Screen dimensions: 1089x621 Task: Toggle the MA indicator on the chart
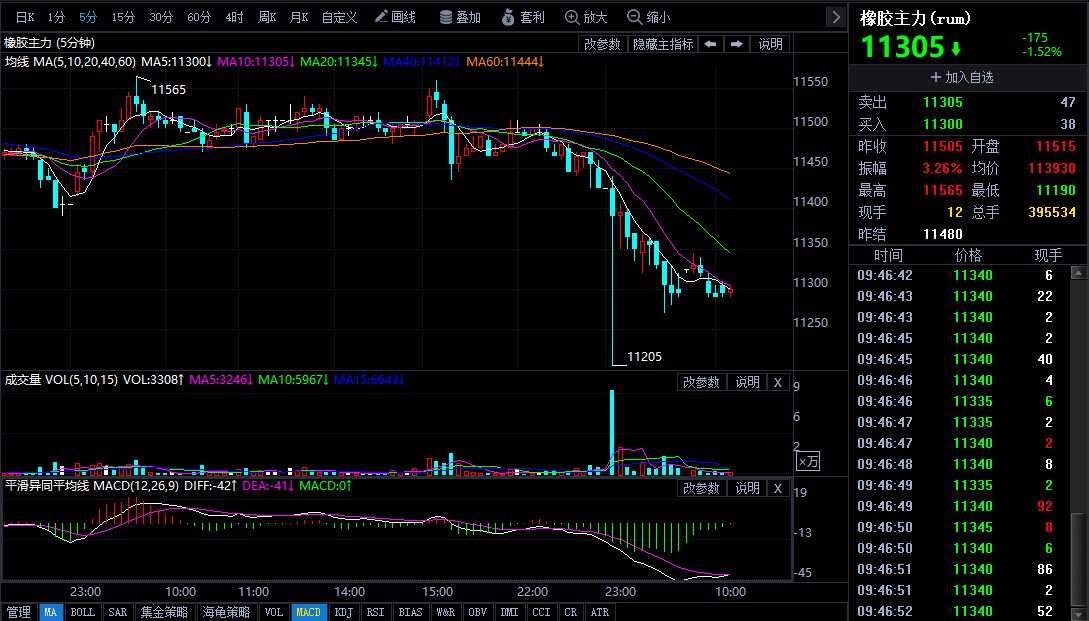pos(50,612)
